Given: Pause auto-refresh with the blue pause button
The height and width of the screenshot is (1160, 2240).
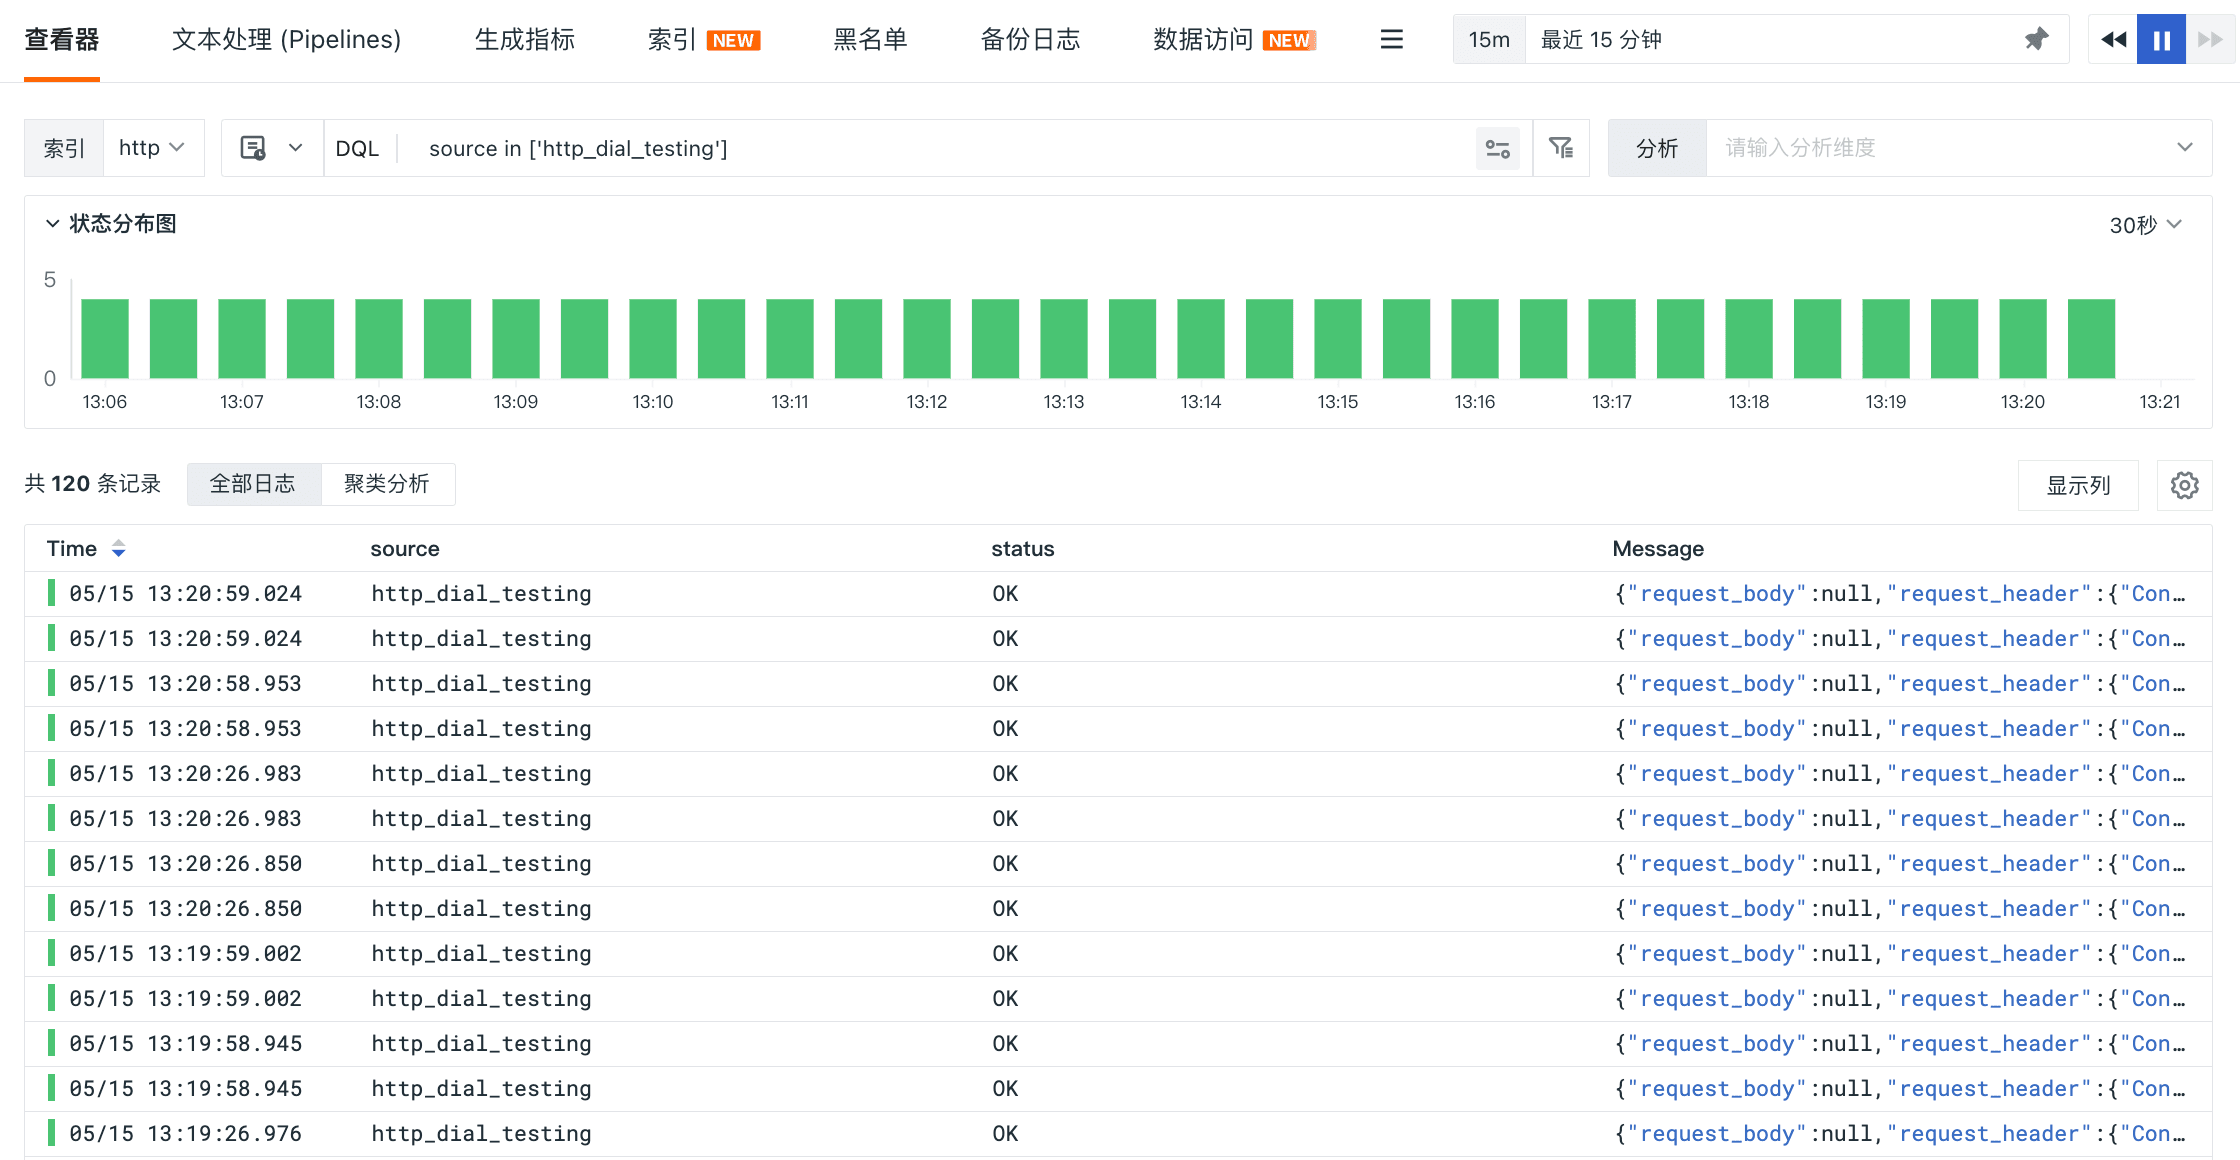Looking at the screenshot, I should click(x=2161, y=40).
